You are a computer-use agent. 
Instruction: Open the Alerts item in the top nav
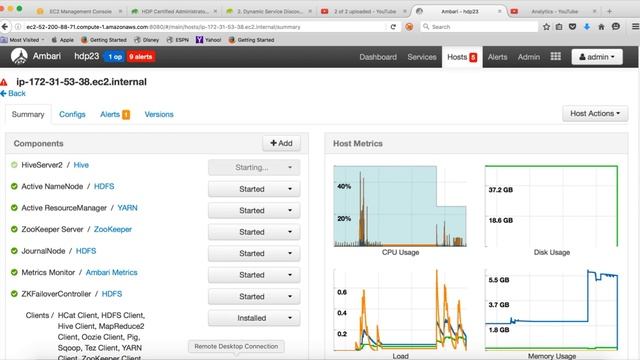497,57
